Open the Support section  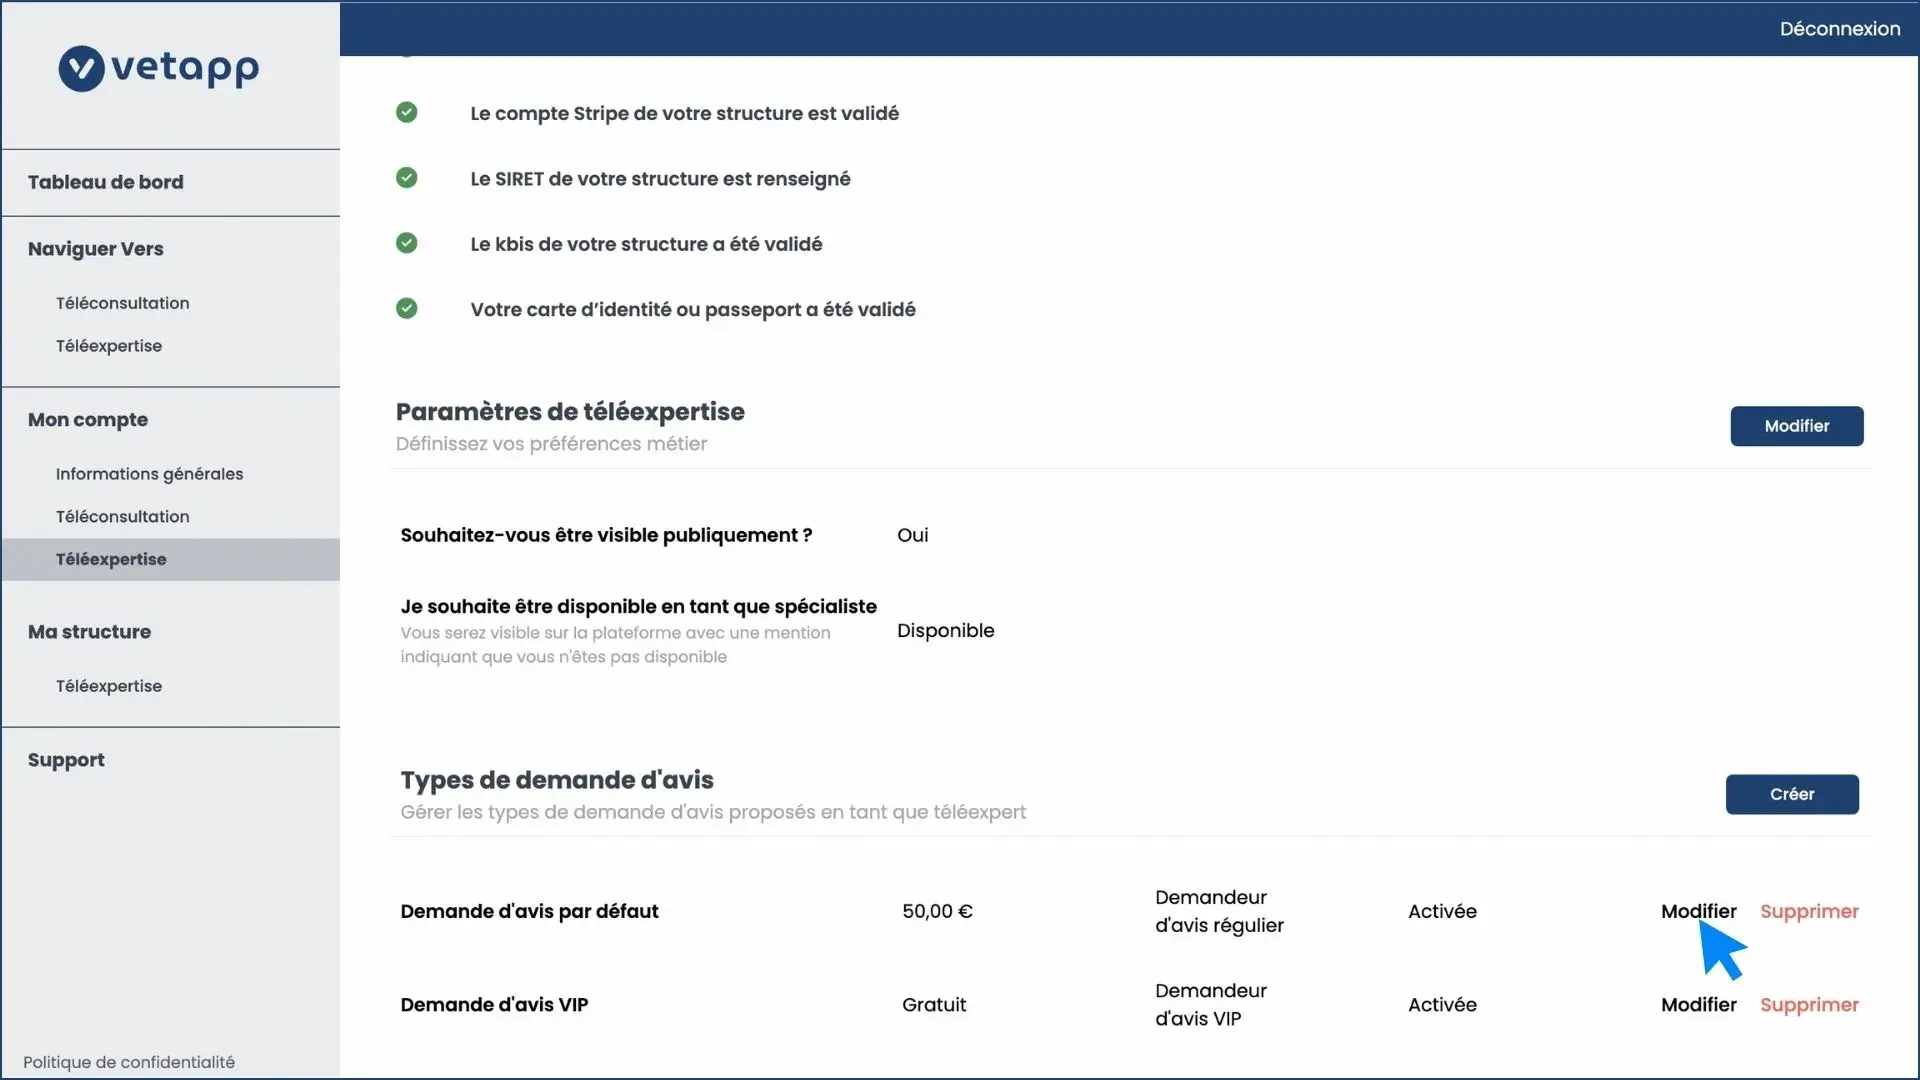tap(66, 760)
